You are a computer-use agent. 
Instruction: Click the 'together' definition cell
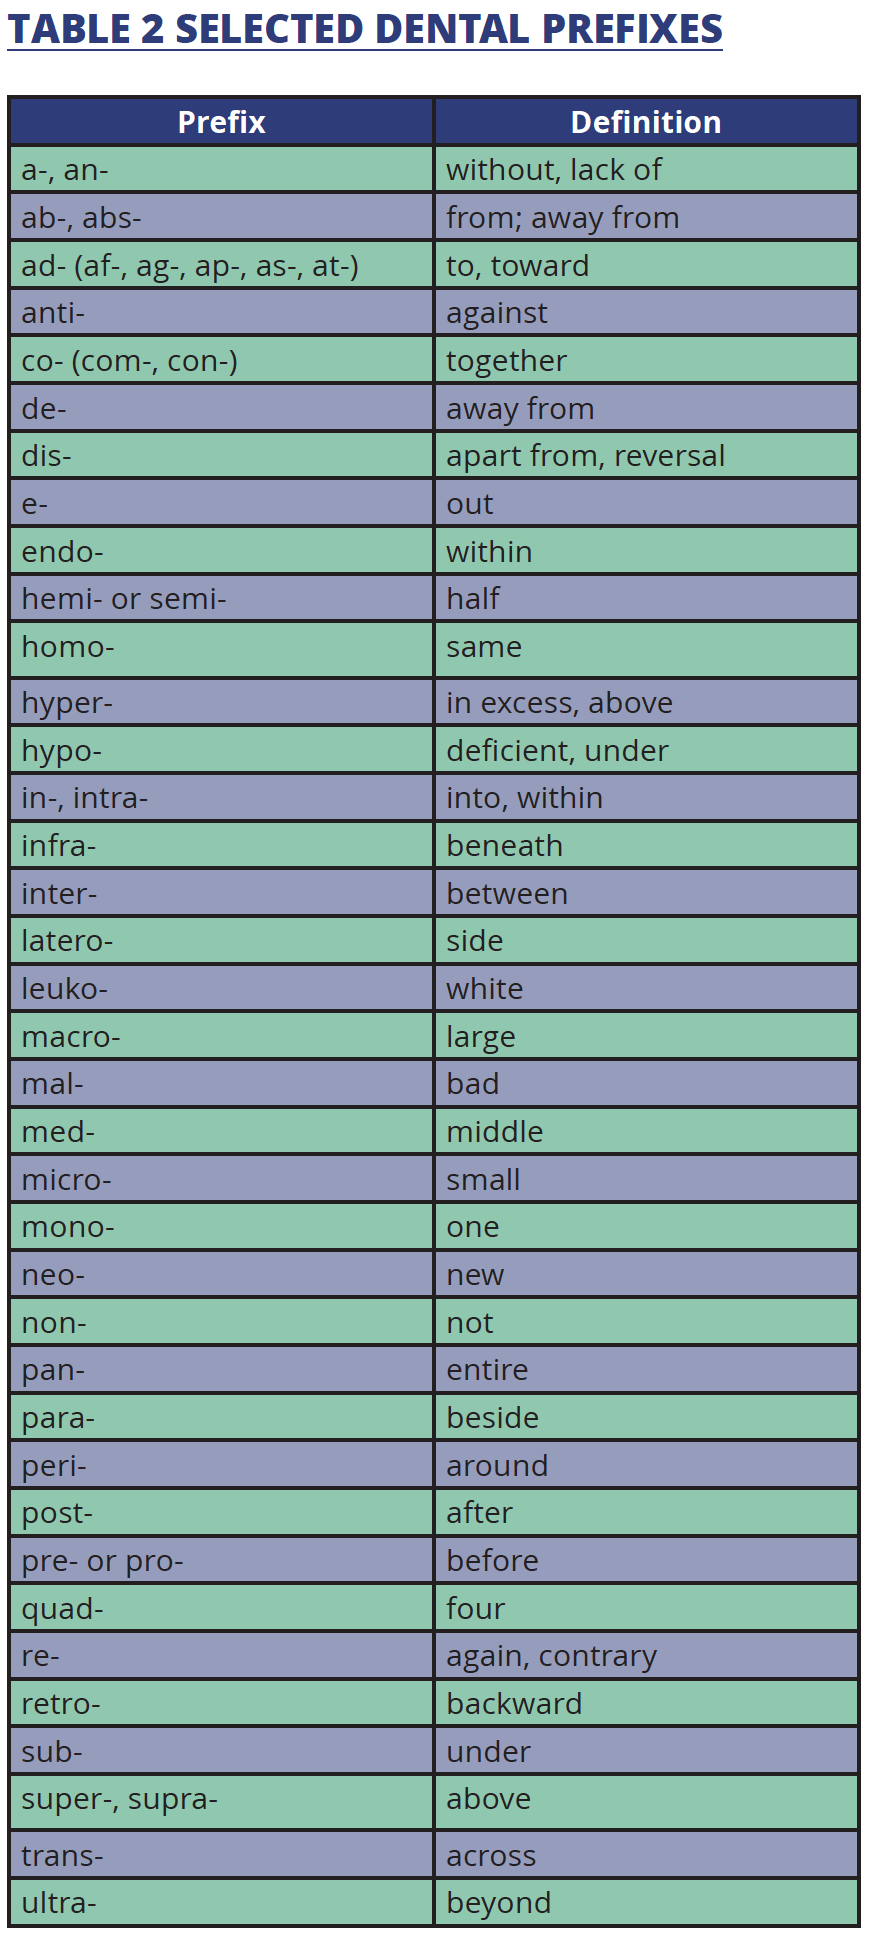[x=646, y=361]
